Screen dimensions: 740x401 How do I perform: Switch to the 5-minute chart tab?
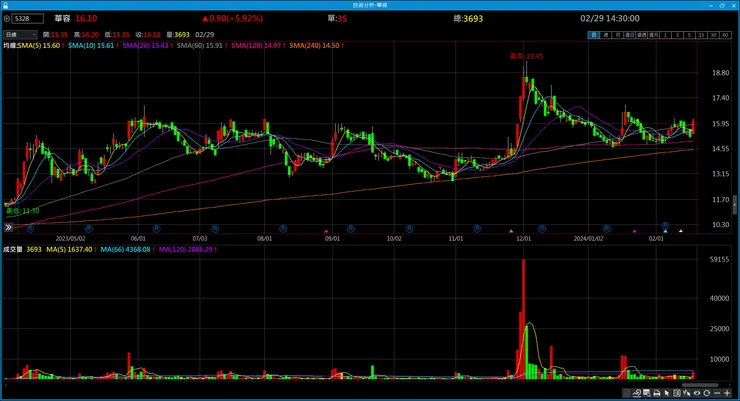pos(690,35)
